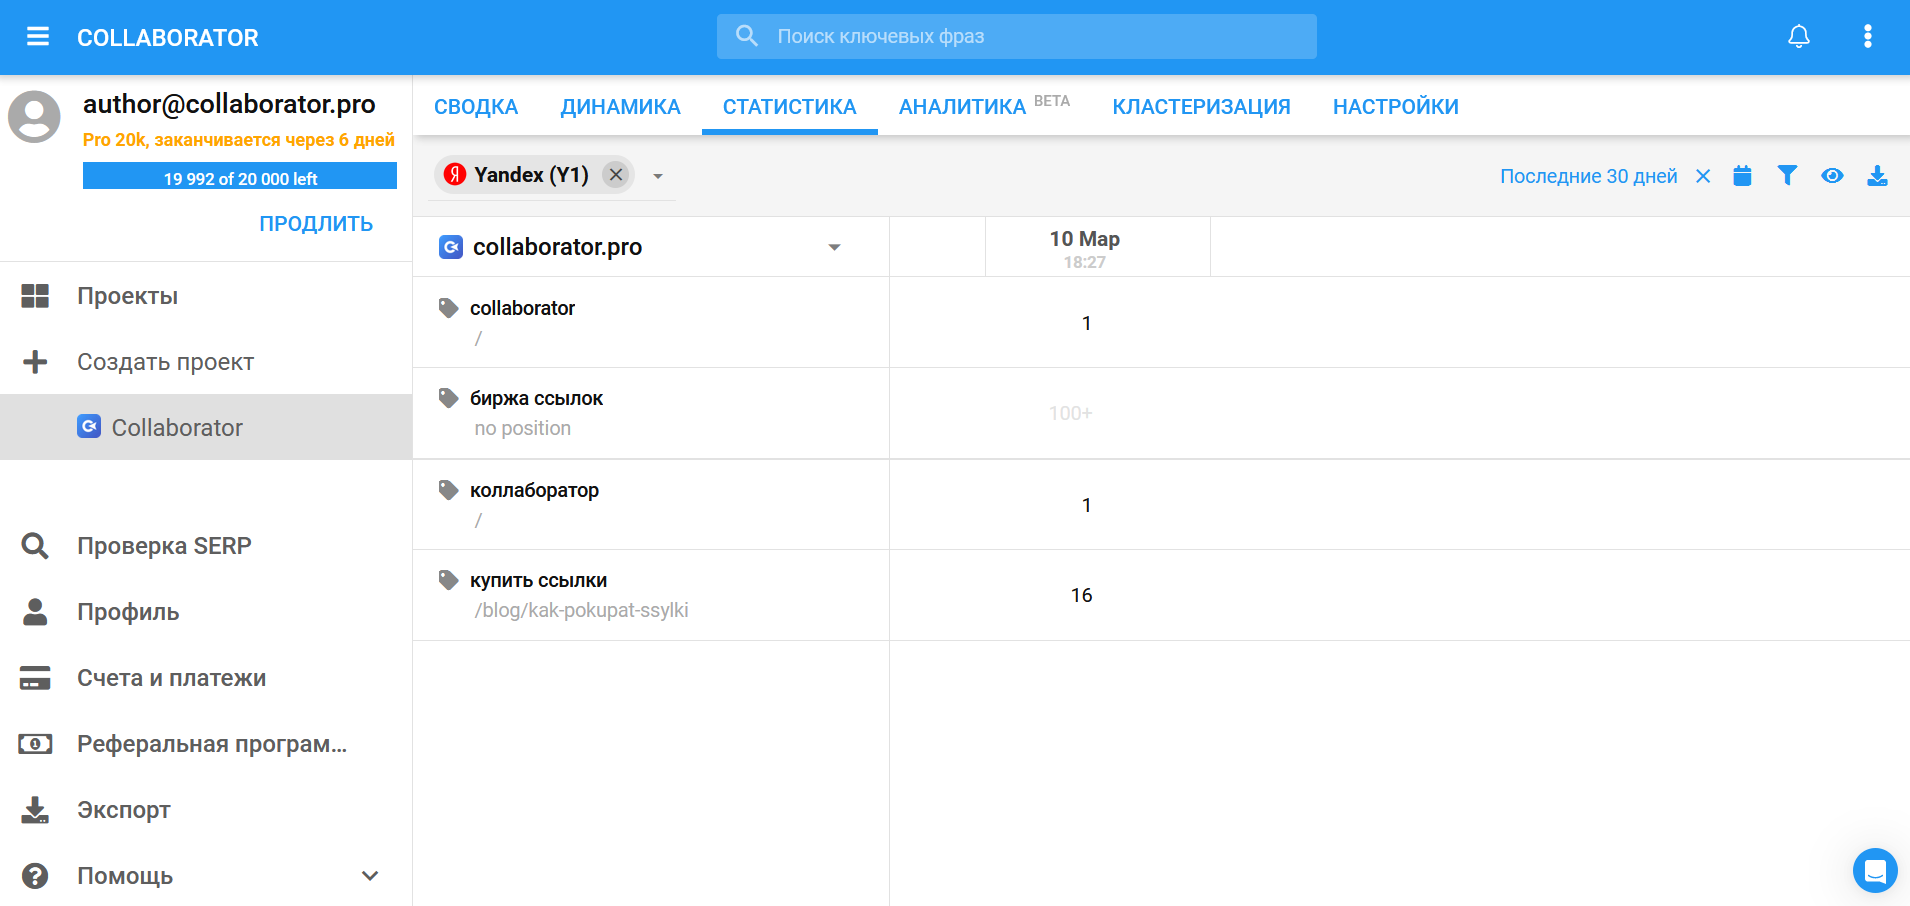This screenshot has width=1910, height=906.
Task: Open the support chat widget
Action: tap(1875, 870)
